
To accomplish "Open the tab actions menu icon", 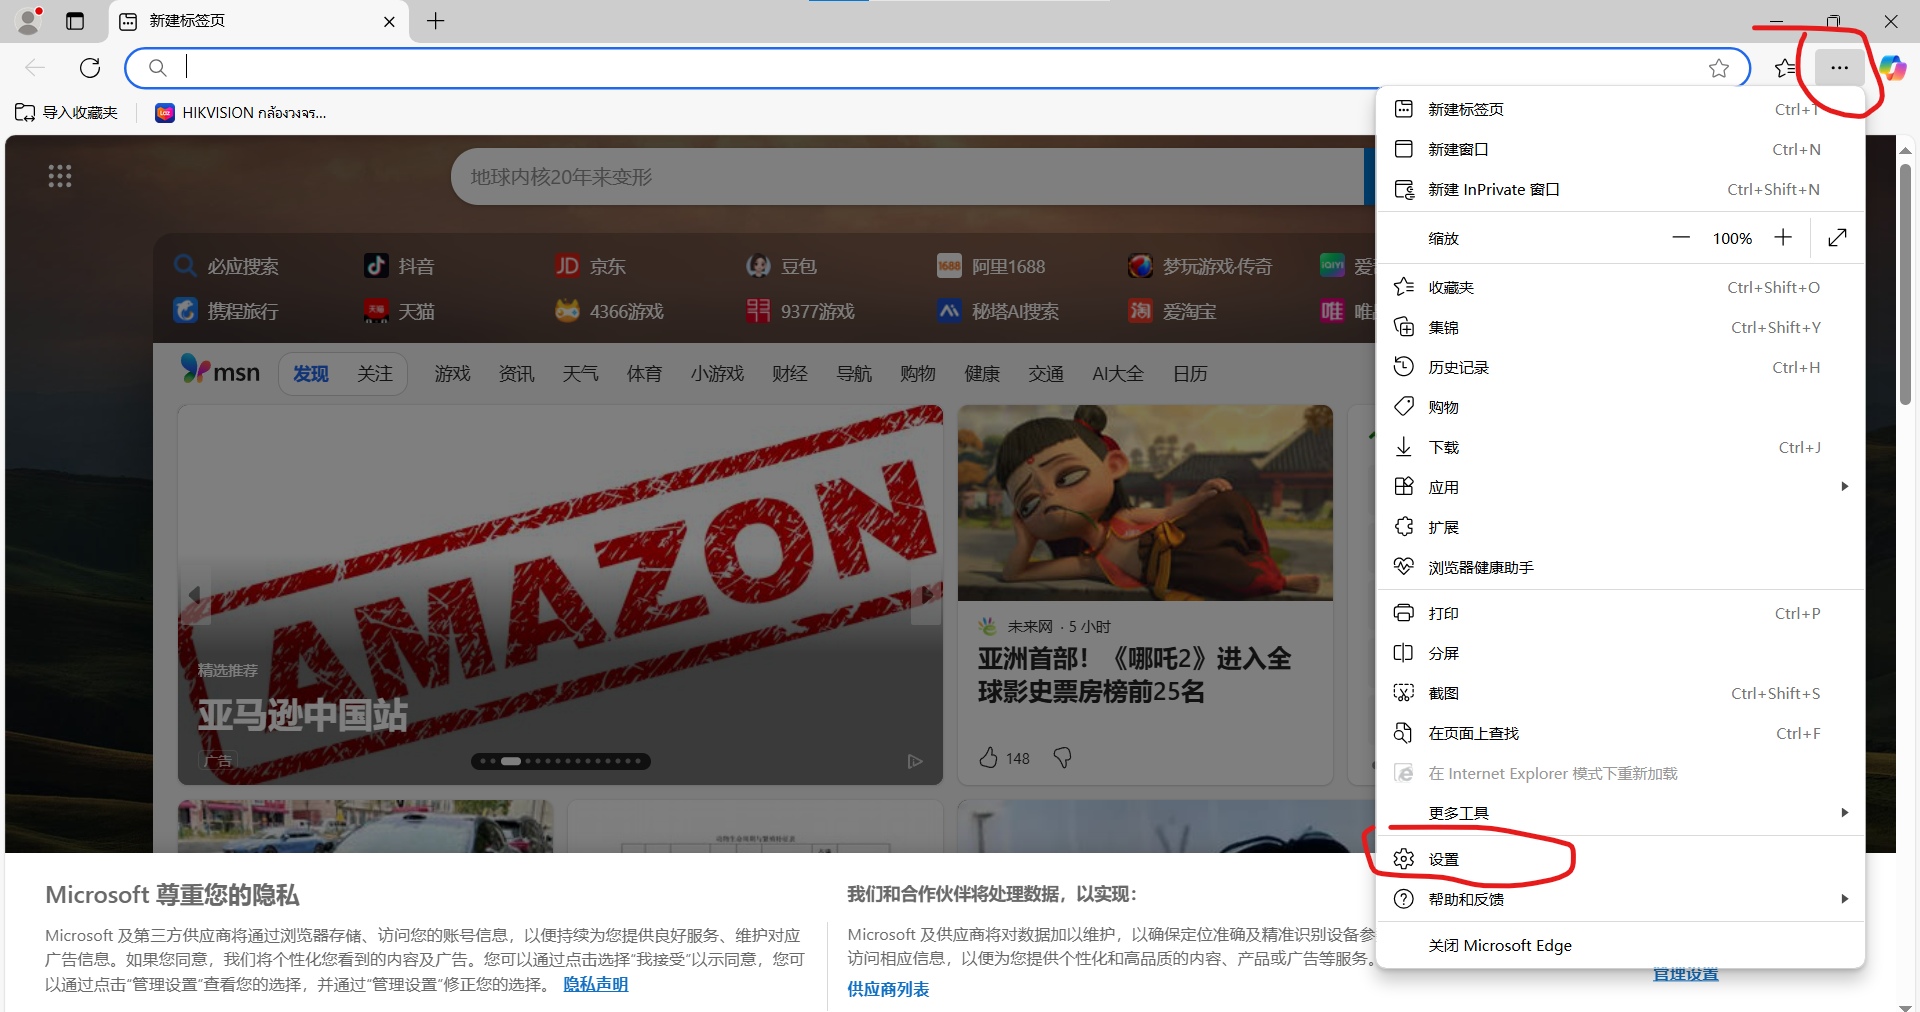I will pos(75,21).
